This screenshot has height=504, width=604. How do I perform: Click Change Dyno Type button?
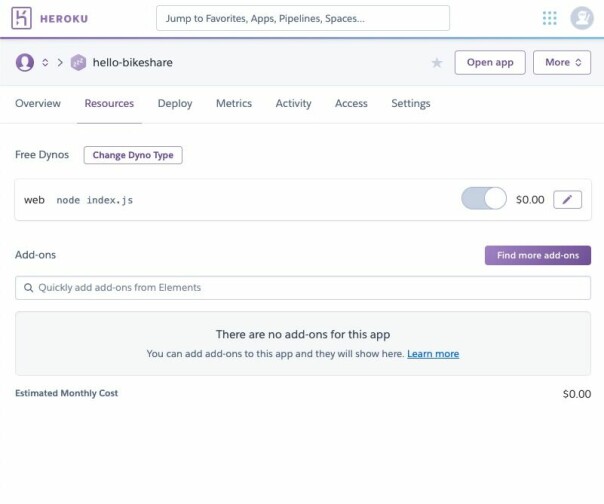pos(133,155)
